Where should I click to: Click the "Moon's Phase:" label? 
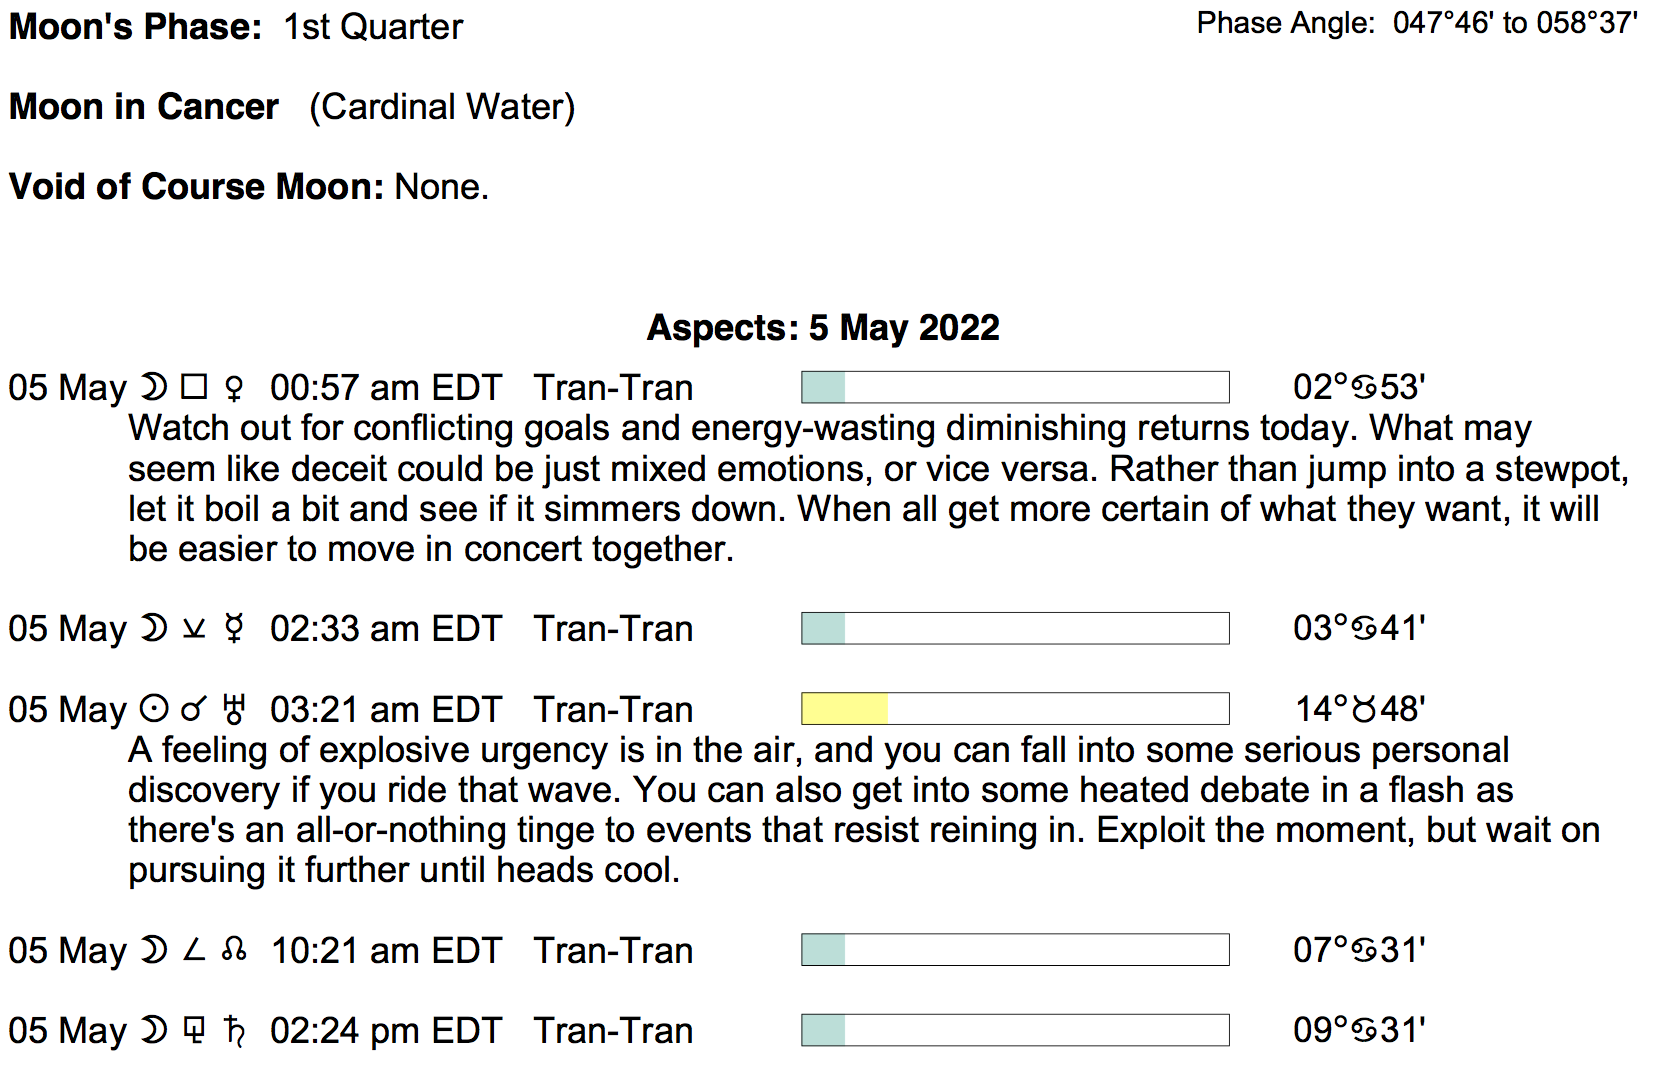click(135, 27)
